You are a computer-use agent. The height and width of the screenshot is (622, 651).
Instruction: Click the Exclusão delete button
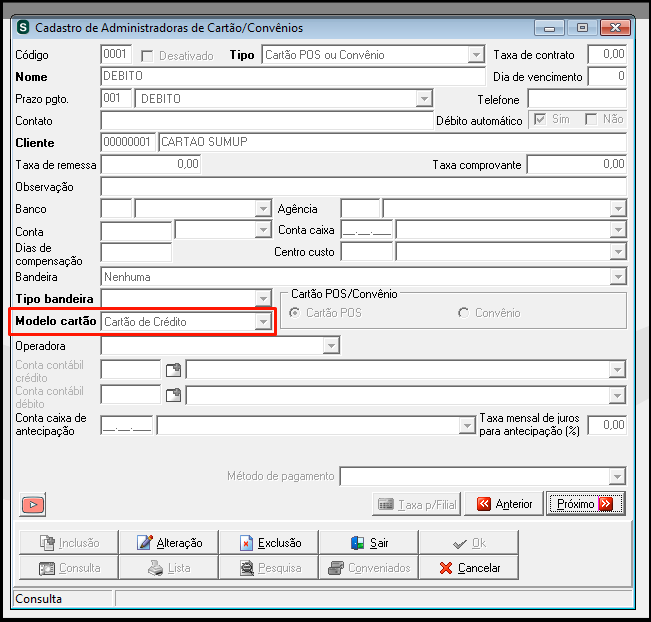[x=268, y=542]
